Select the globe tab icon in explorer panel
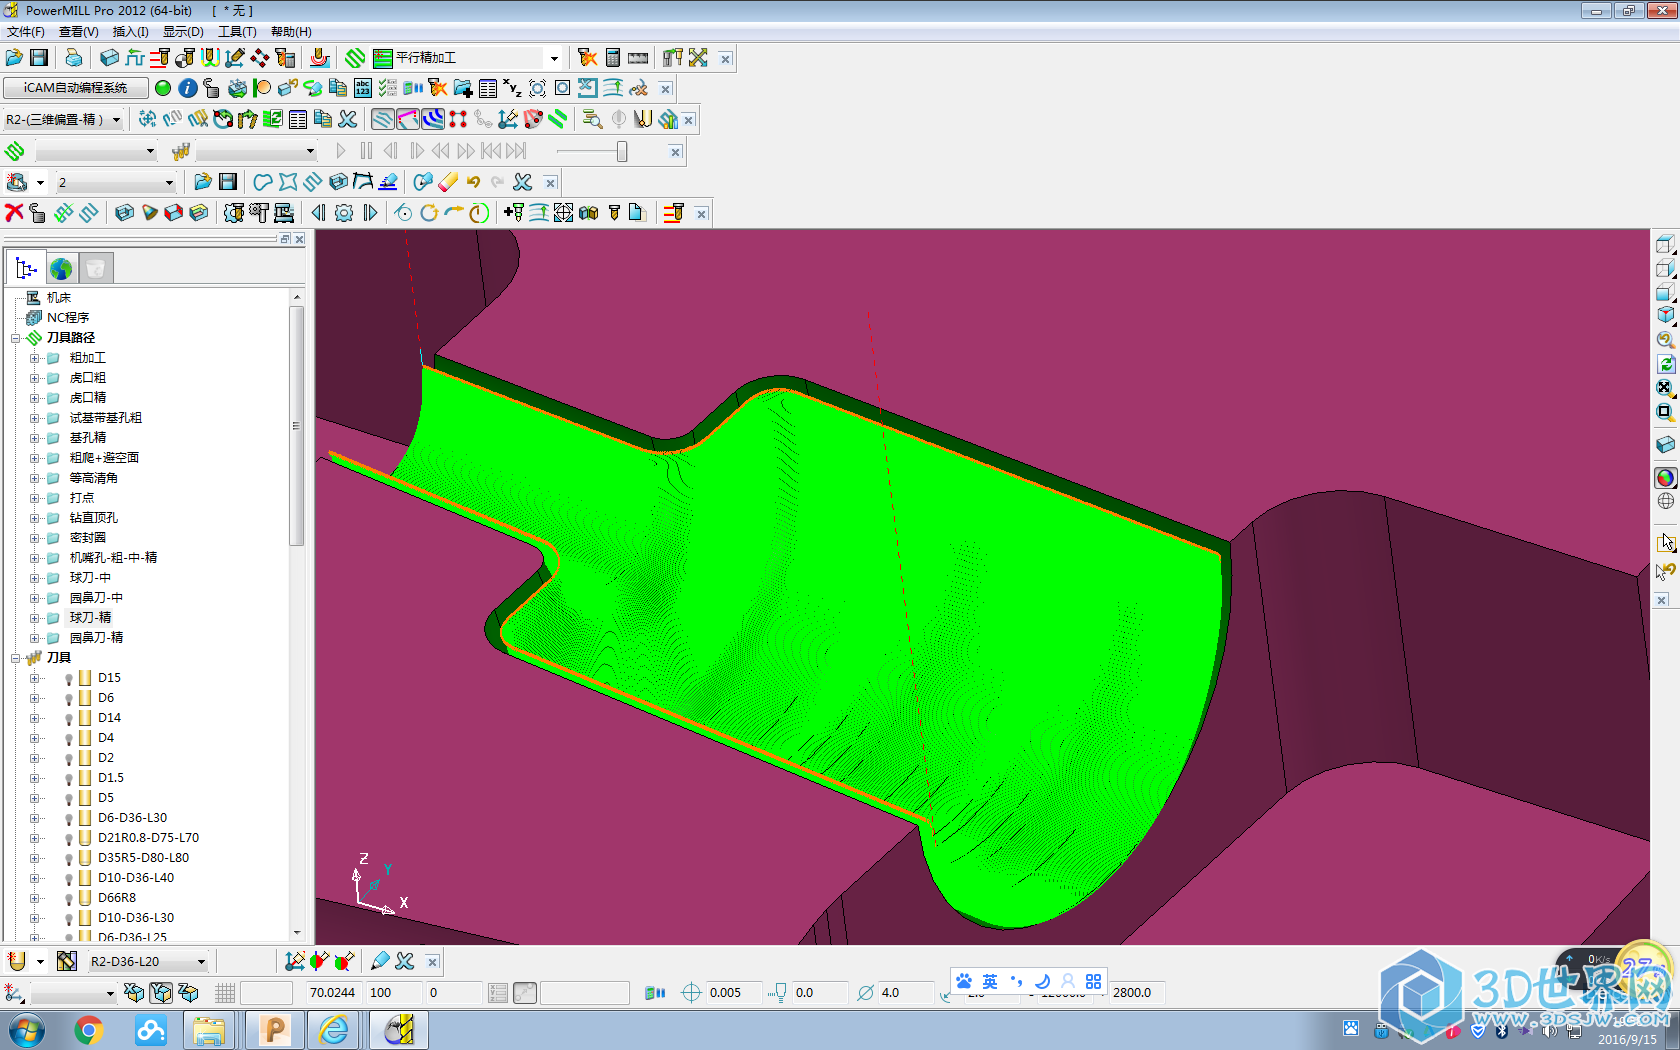The height and width of the screenshot is (1050, 1680). (61, 268)
